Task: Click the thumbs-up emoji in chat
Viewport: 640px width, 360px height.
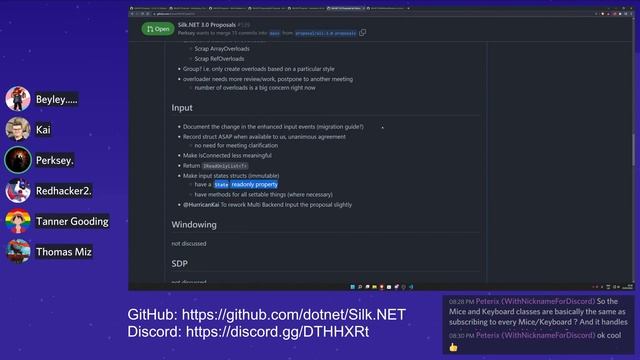Action: coord(453,347)
